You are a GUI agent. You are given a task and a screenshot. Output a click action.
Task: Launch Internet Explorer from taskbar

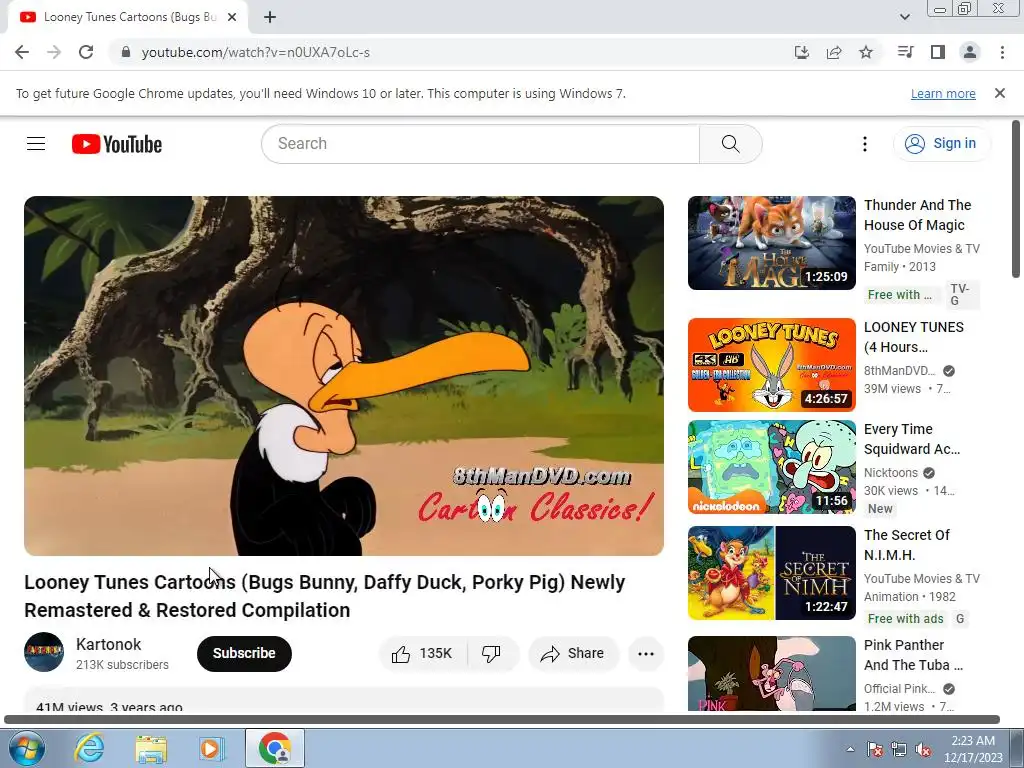coord(89,748)
